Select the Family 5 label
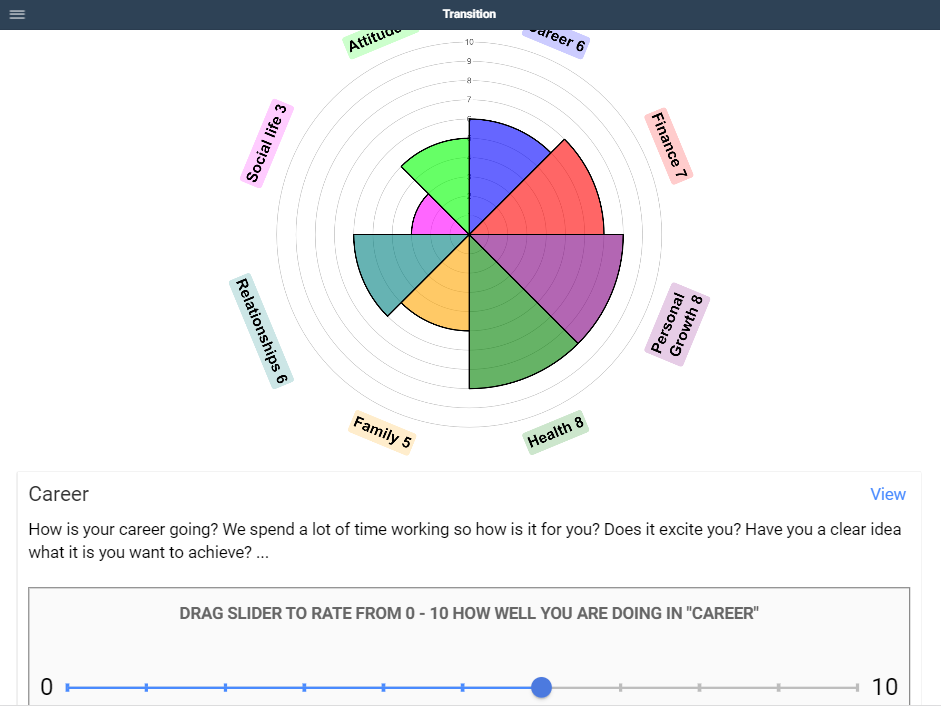This screenshot has width=941, height=706. point(381,432)
